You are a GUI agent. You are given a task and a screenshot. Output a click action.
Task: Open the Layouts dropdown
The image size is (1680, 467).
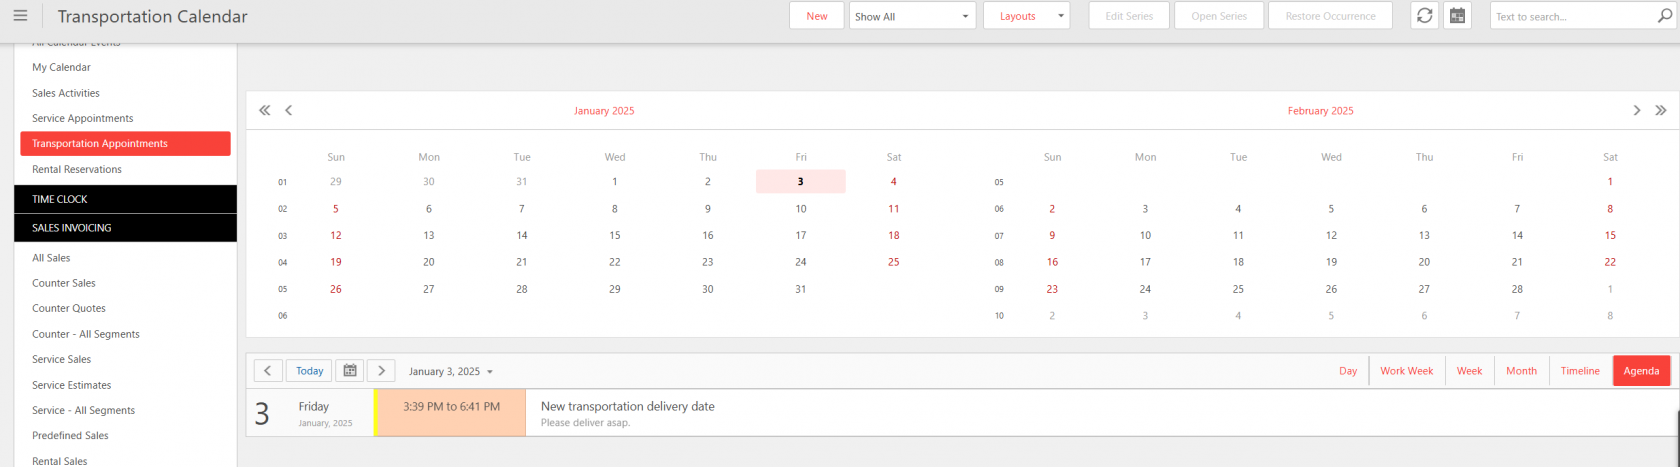click(1027, 16)
